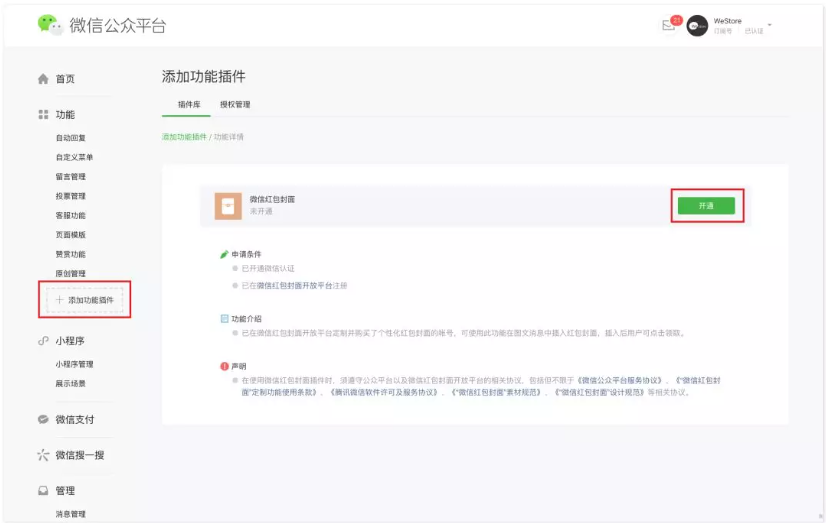Screen dimensions: 826x523
Task: Click the 申请条件 pencil icon
Action: click(224, 254)
